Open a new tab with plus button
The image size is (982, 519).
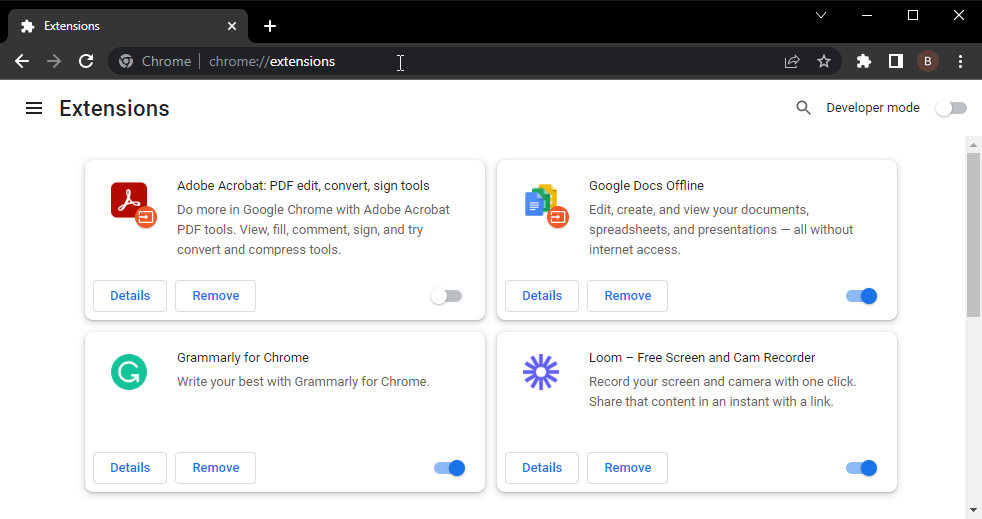pos(270,26)
